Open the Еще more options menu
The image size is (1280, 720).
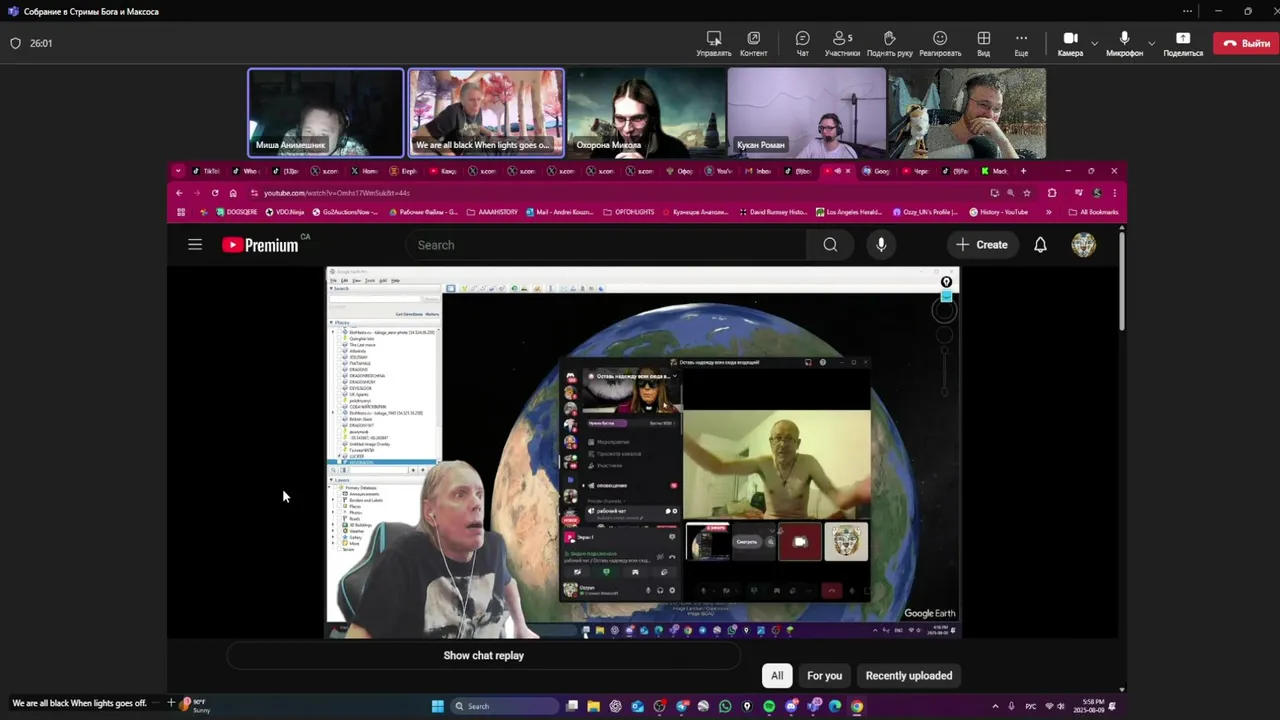(x=1021, y=43)
